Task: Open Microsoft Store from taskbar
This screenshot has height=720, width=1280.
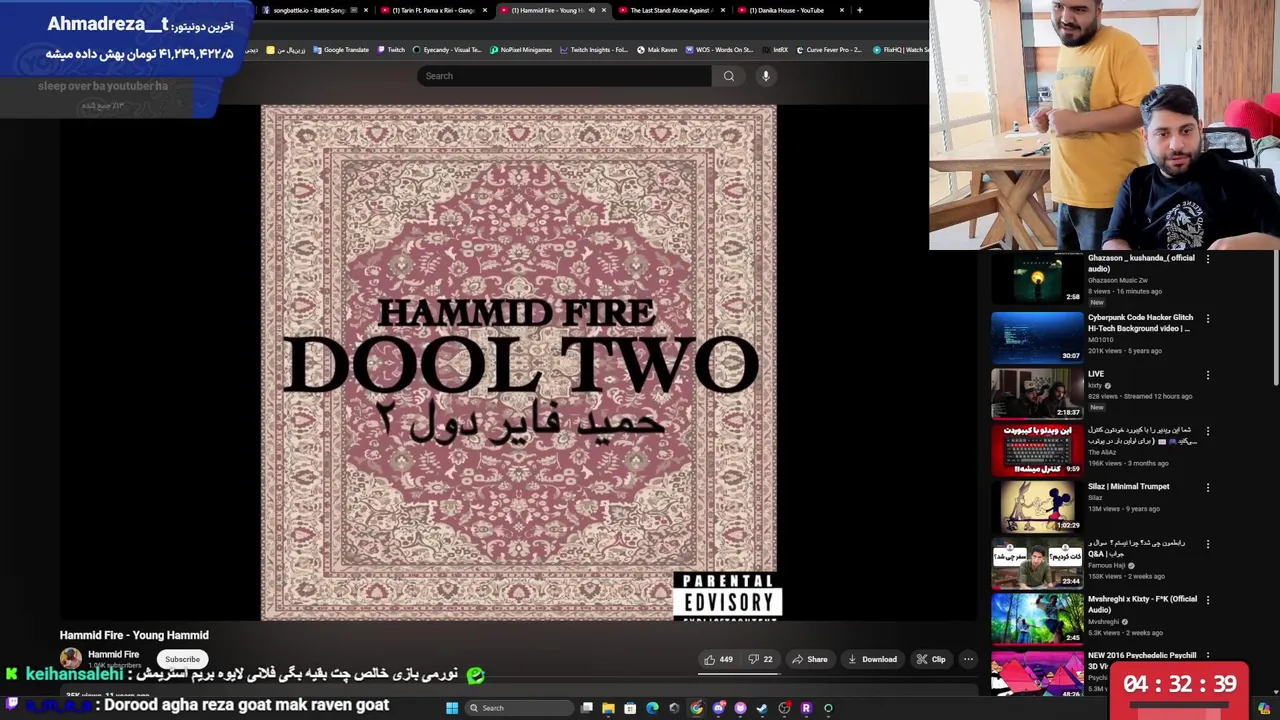Action: click(x=630, y=708)
